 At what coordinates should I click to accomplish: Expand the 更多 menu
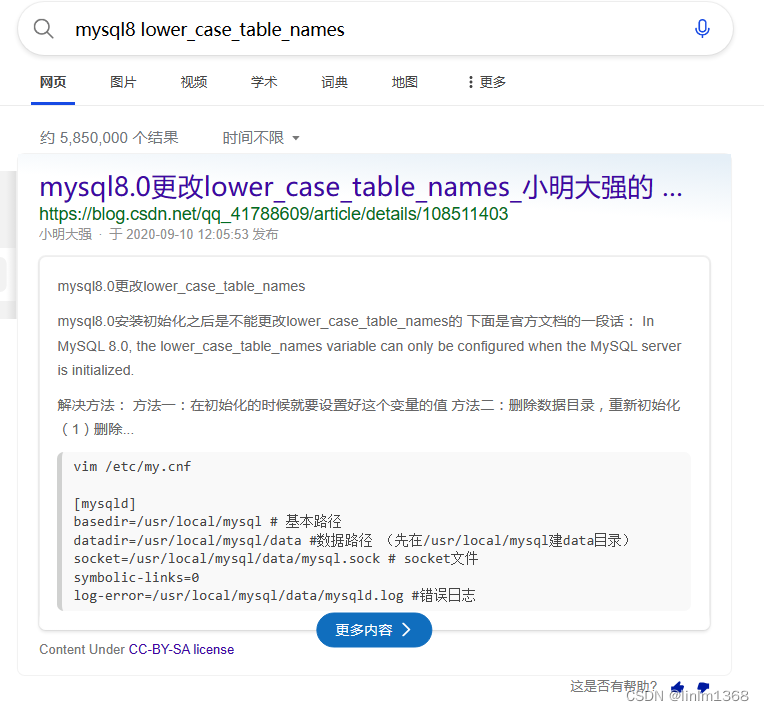point(487,82)
